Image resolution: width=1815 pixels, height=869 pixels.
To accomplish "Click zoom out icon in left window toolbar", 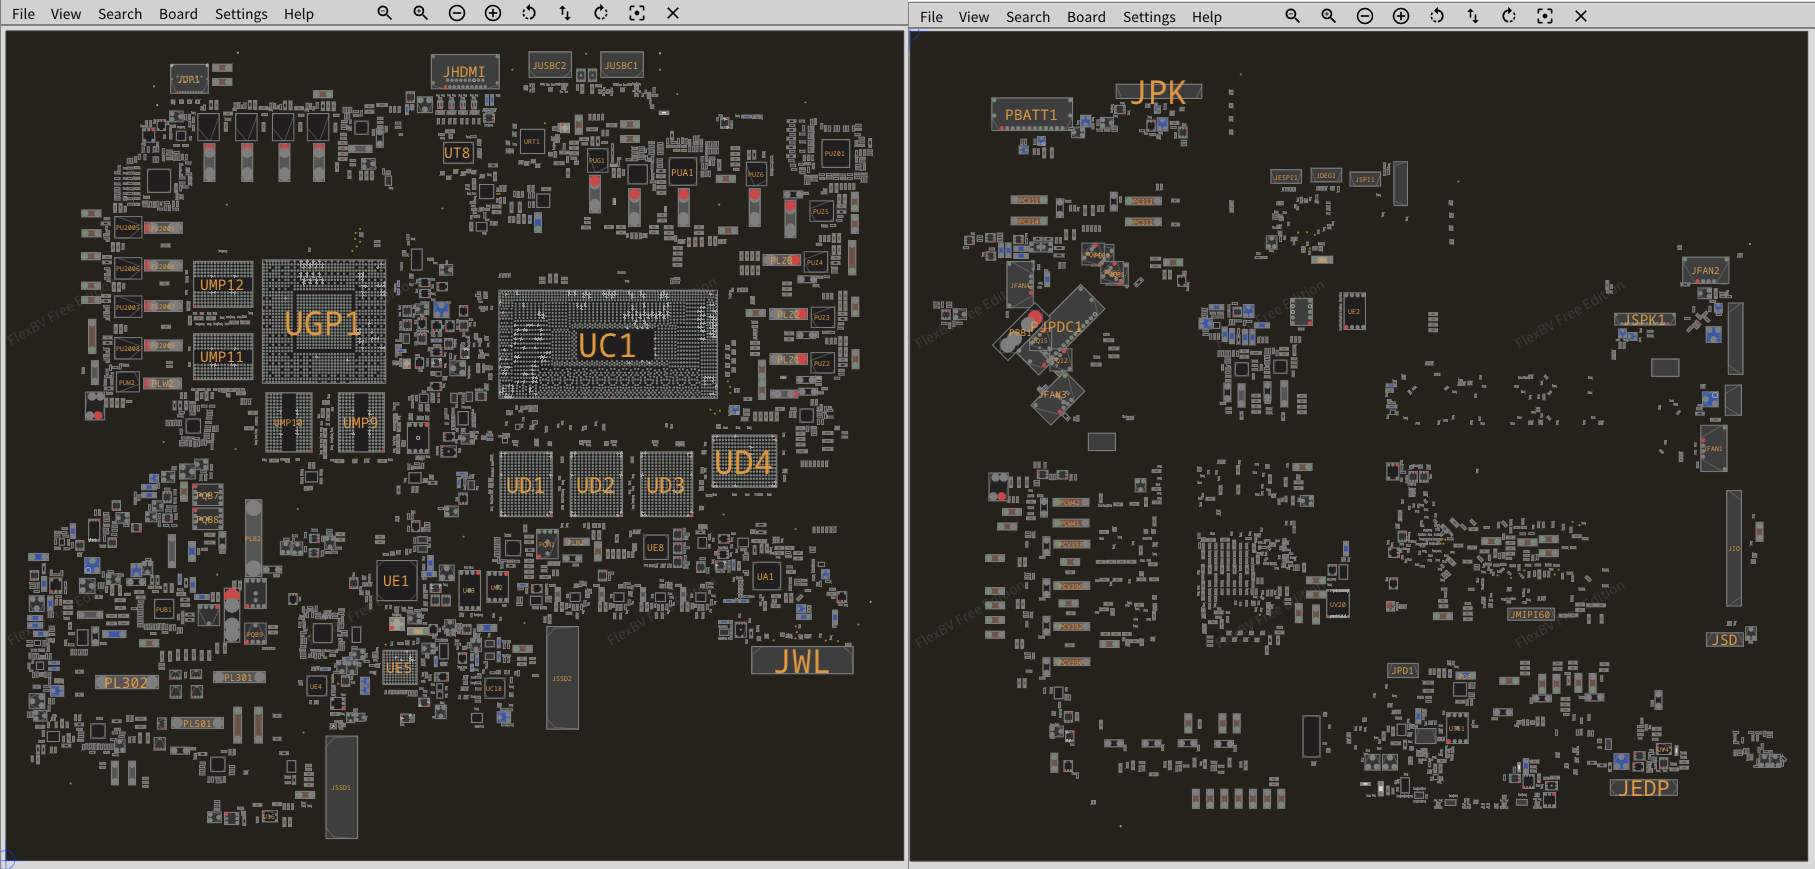I will point(457,13).
